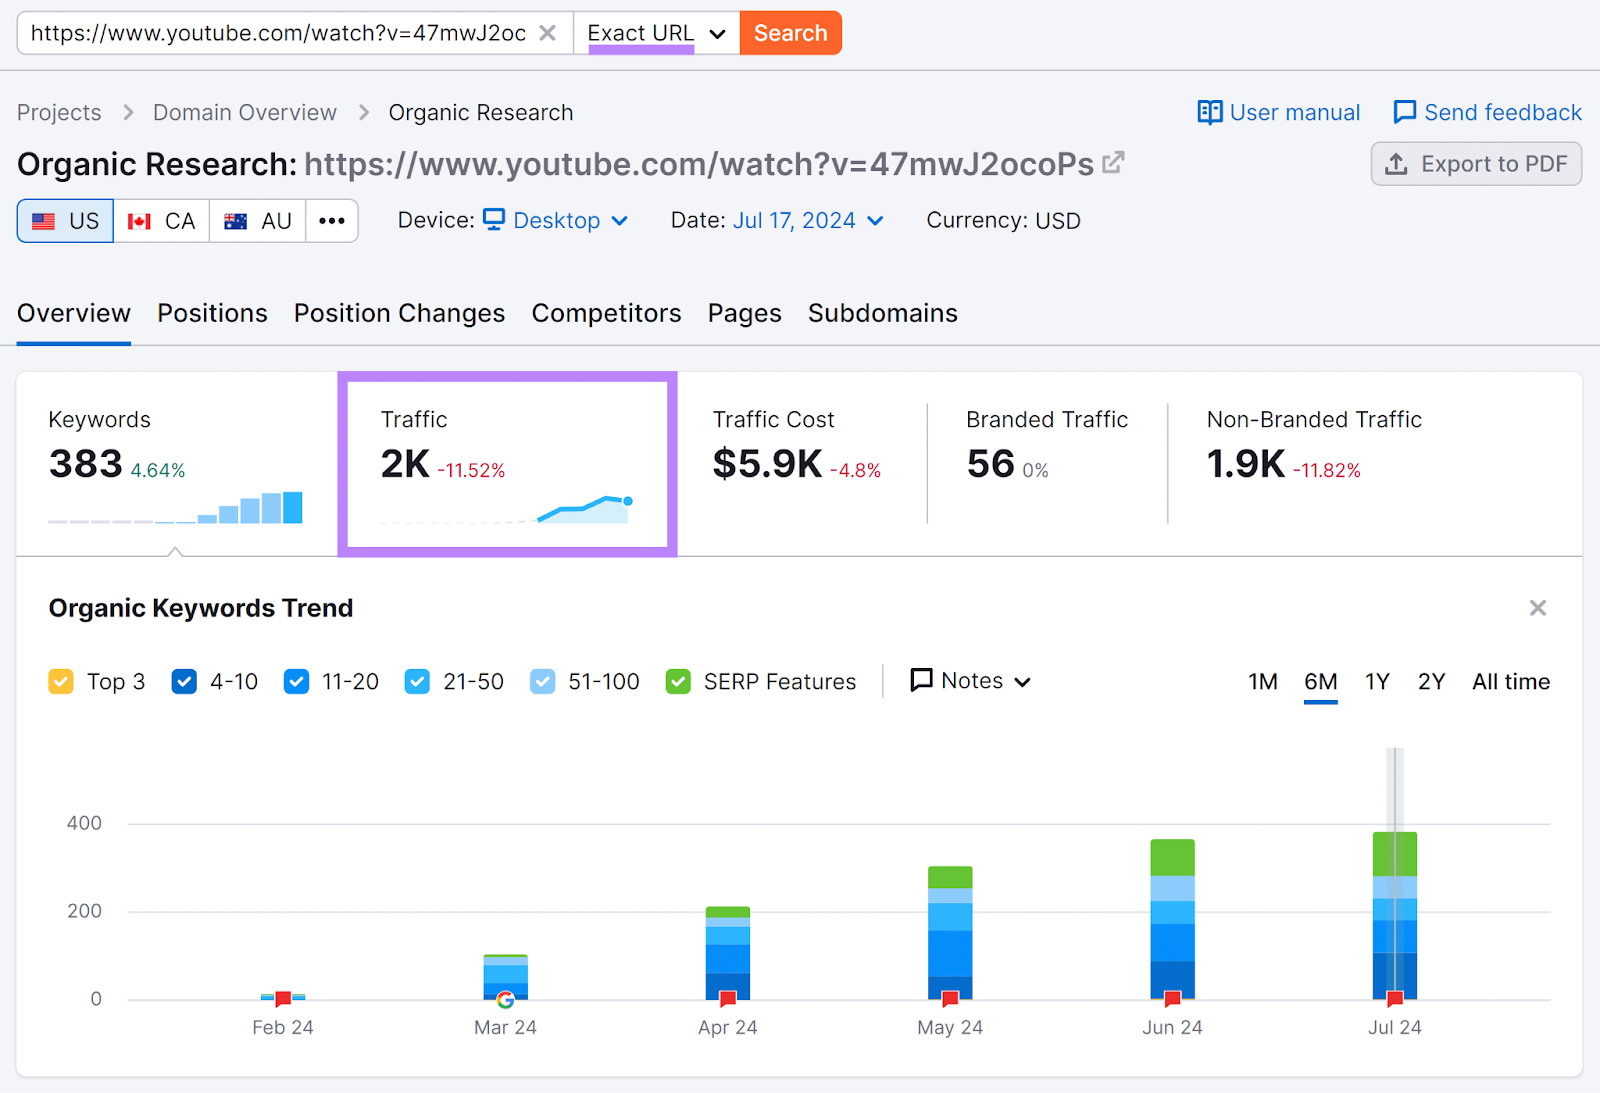Click the Traffic sparkline chart
This screenshot has height=1093, width=1600.
click(507, 509)
